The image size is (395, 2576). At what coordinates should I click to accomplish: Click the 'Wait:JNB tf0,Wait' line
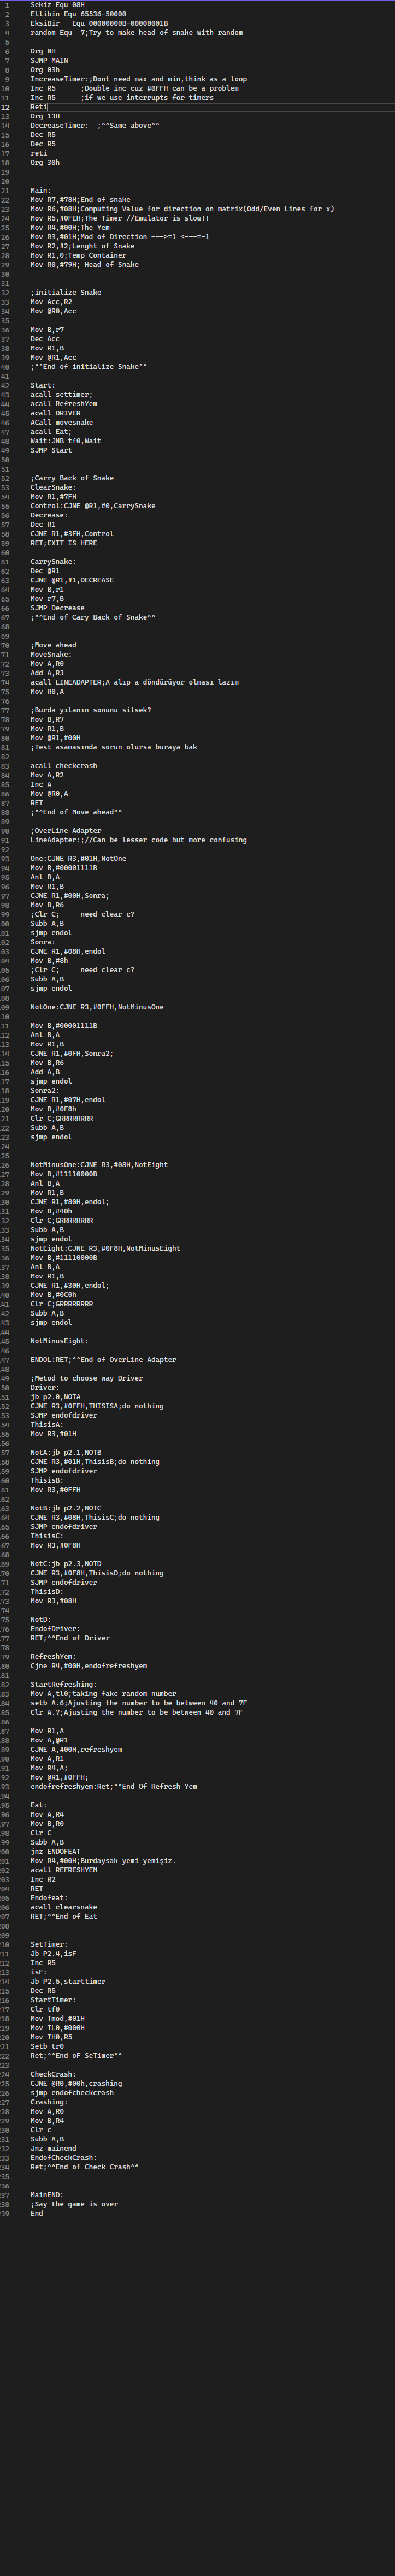(x=65, y=441)
